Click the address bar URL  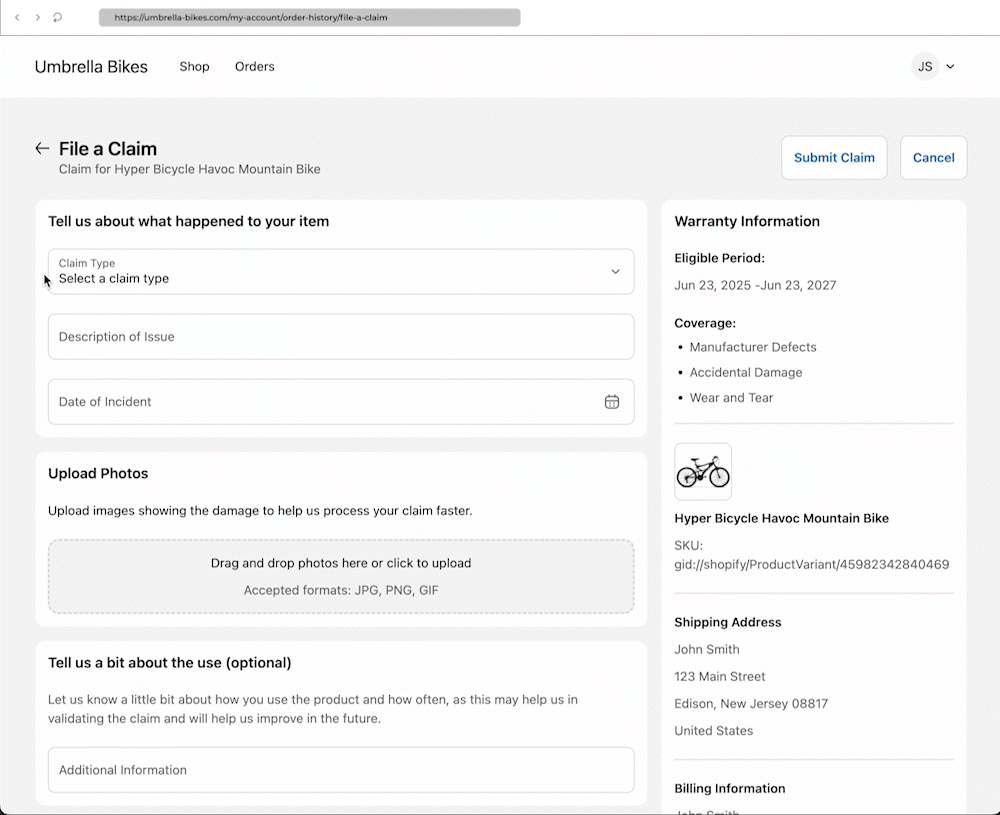251,17
